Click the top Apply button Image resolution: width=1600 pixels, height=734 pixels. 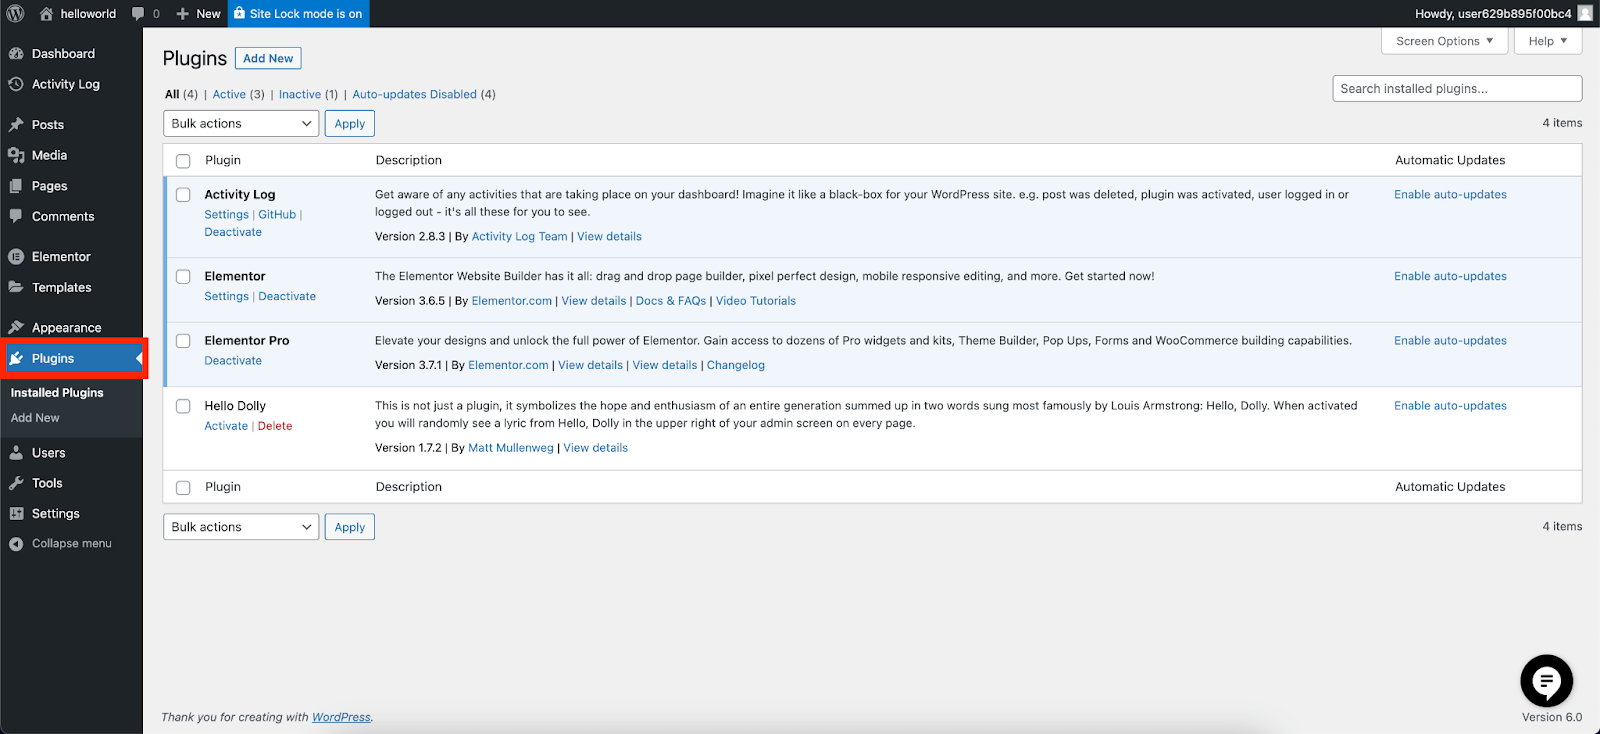[x=350, y=124]
